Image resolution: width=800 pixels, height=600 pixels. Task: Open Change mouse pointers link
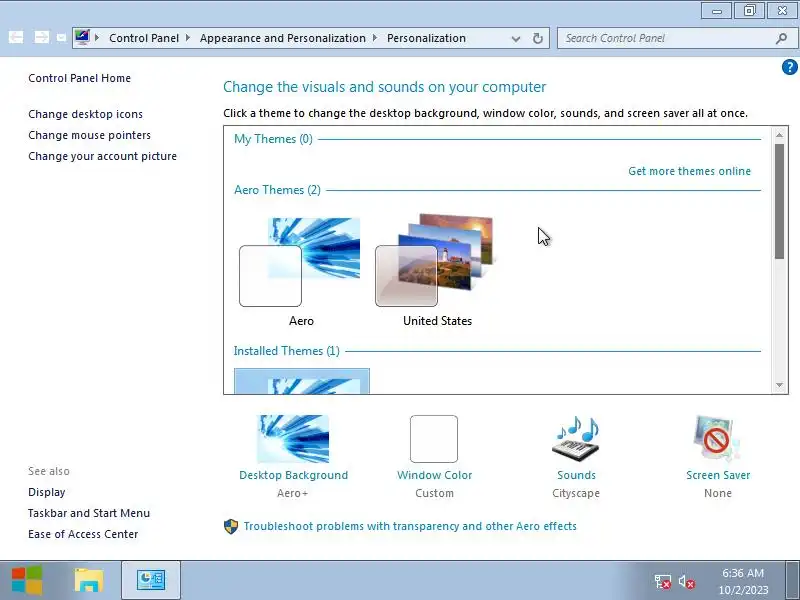[x=89, y=135]
